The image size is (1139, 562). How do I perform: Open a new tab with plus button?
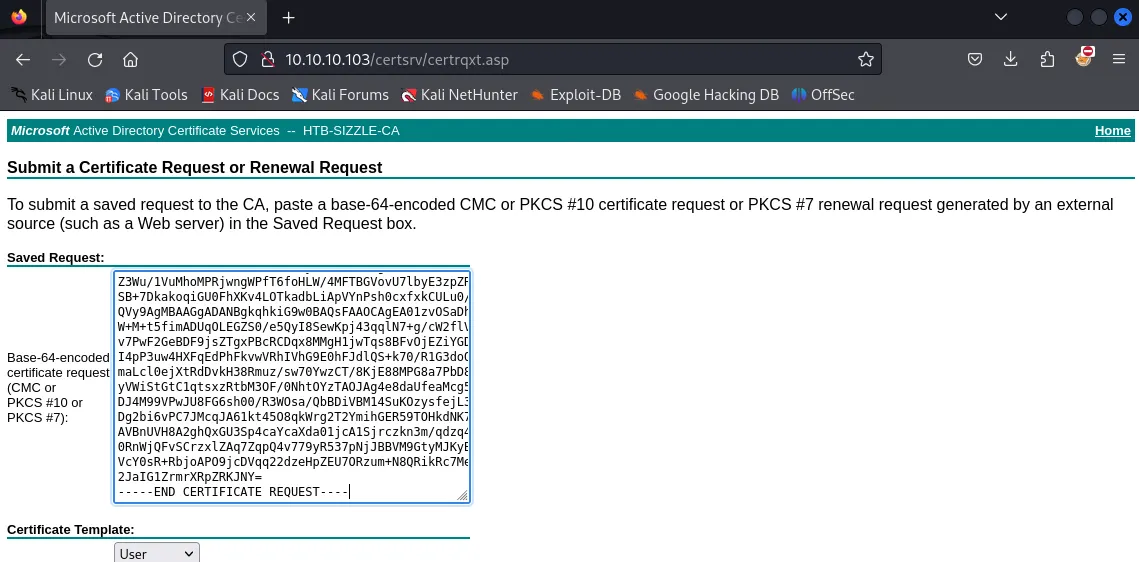click(289, 18)
